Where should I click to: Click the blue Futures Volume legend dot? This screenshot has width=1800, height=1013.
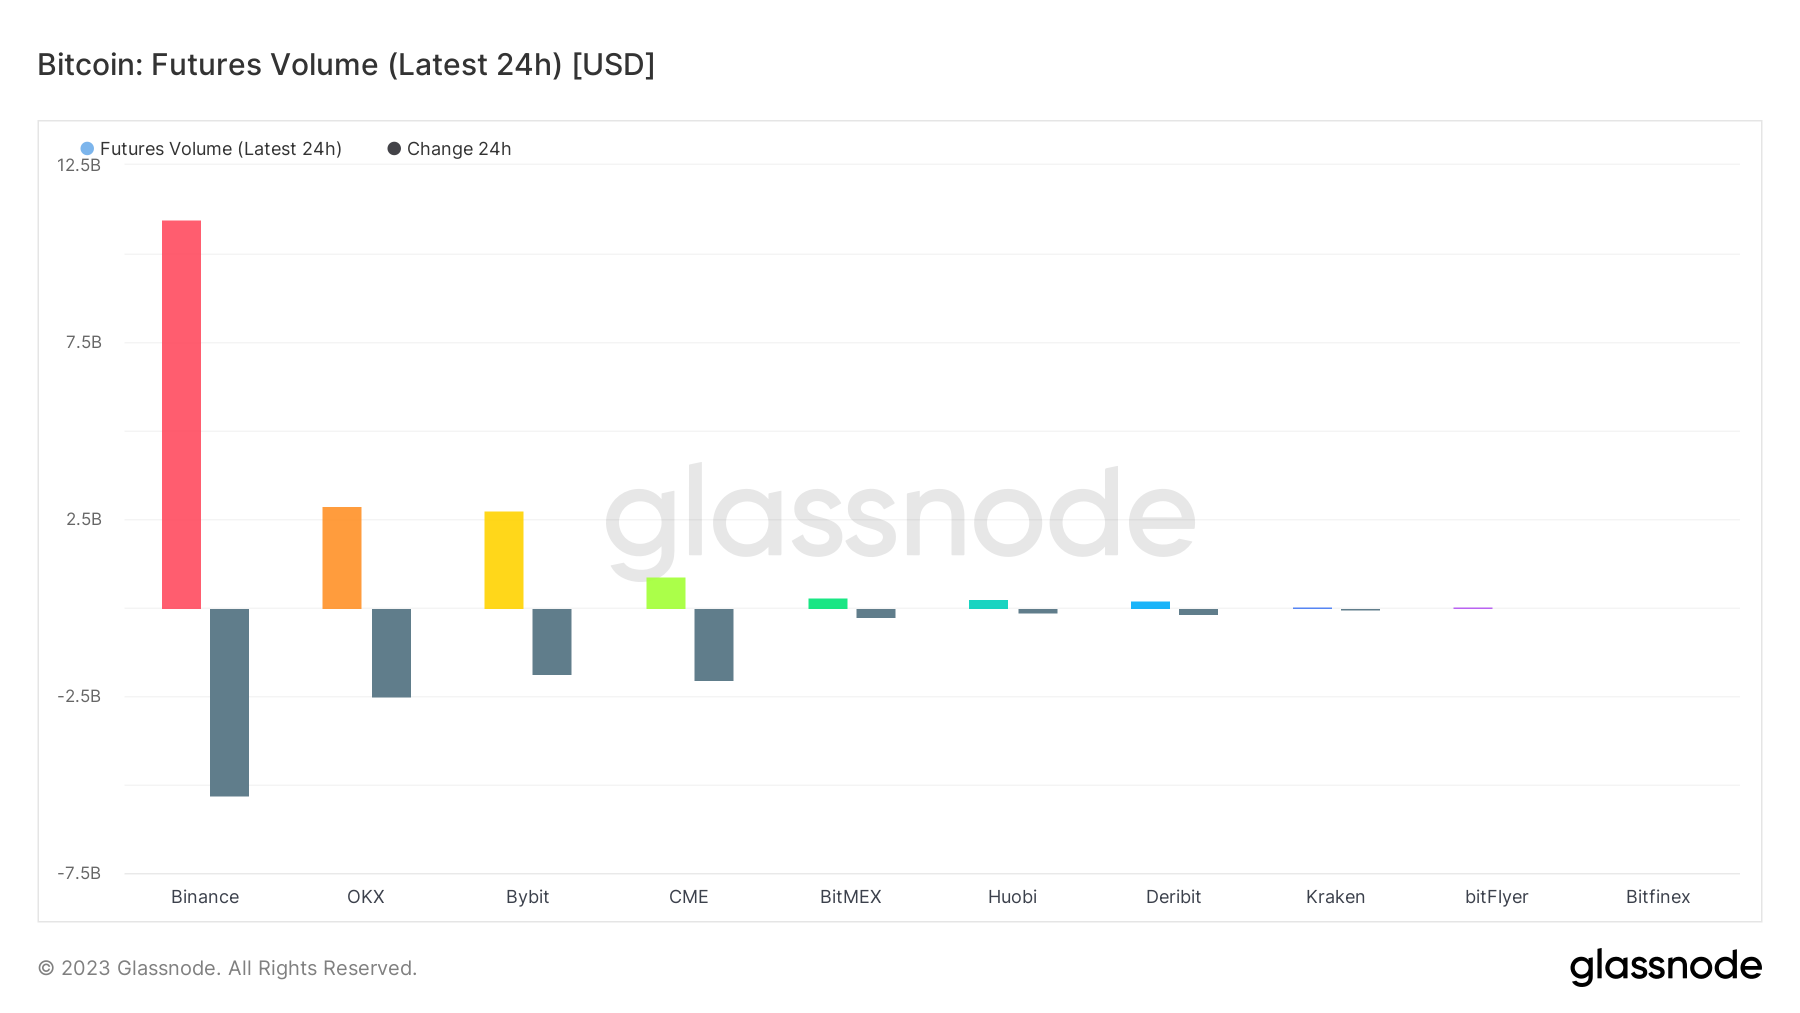87,149
